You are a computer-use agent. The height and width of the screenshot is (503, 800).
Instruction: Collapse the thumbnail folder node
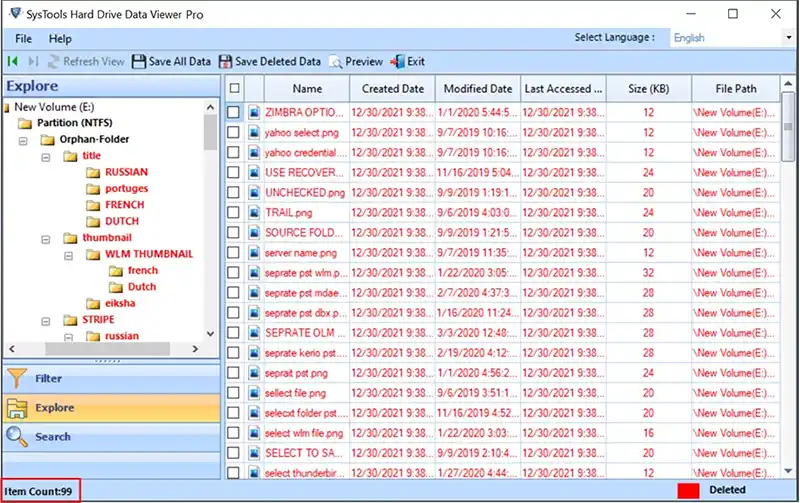coord(46,239)
